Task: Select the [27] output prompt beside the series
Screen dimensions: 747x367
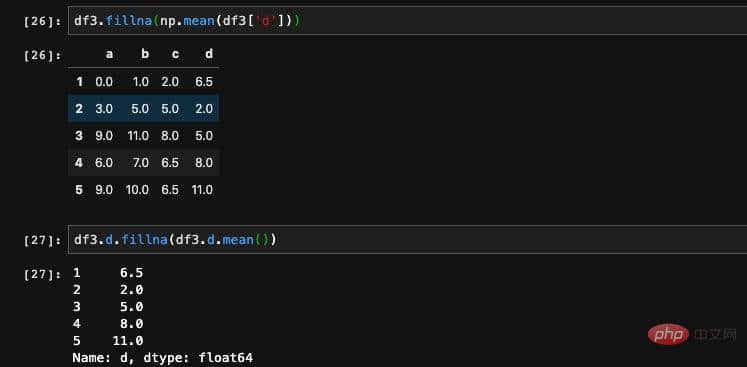Action: [x=42, y=274]
